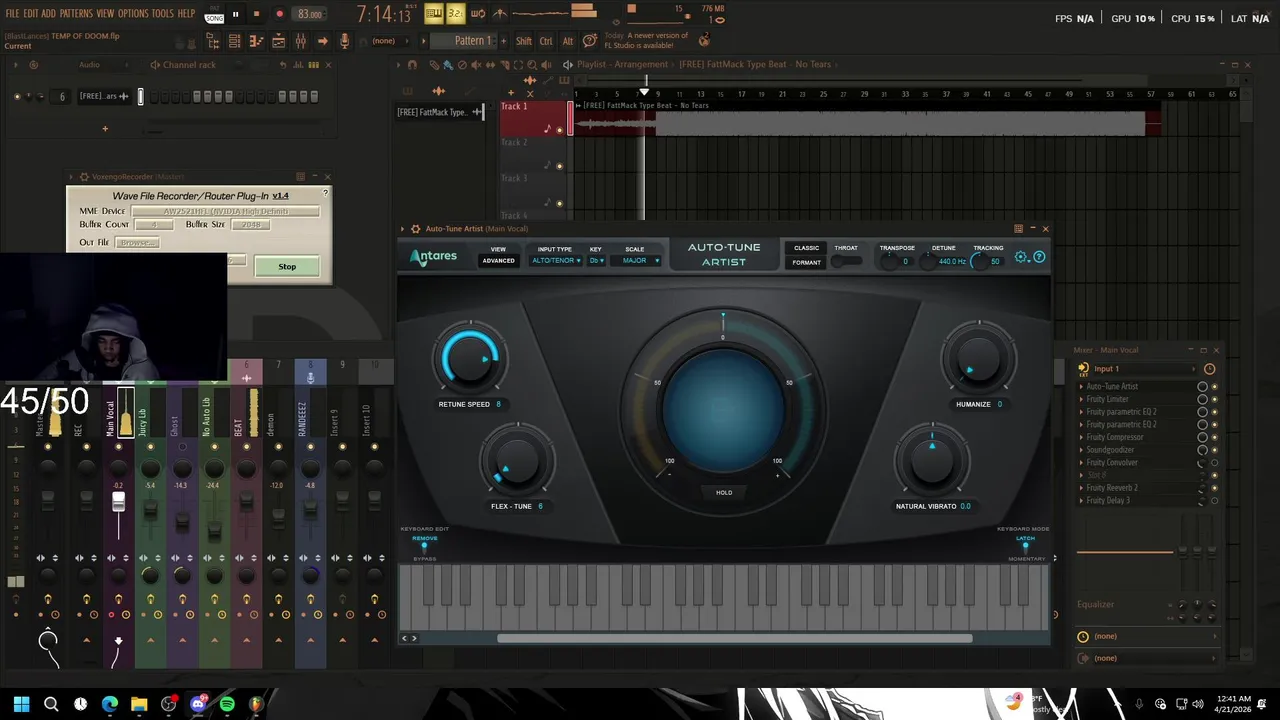Screen dimensions: 1280x720
Task: Open the EDIT menu
Action: [31, 13]
